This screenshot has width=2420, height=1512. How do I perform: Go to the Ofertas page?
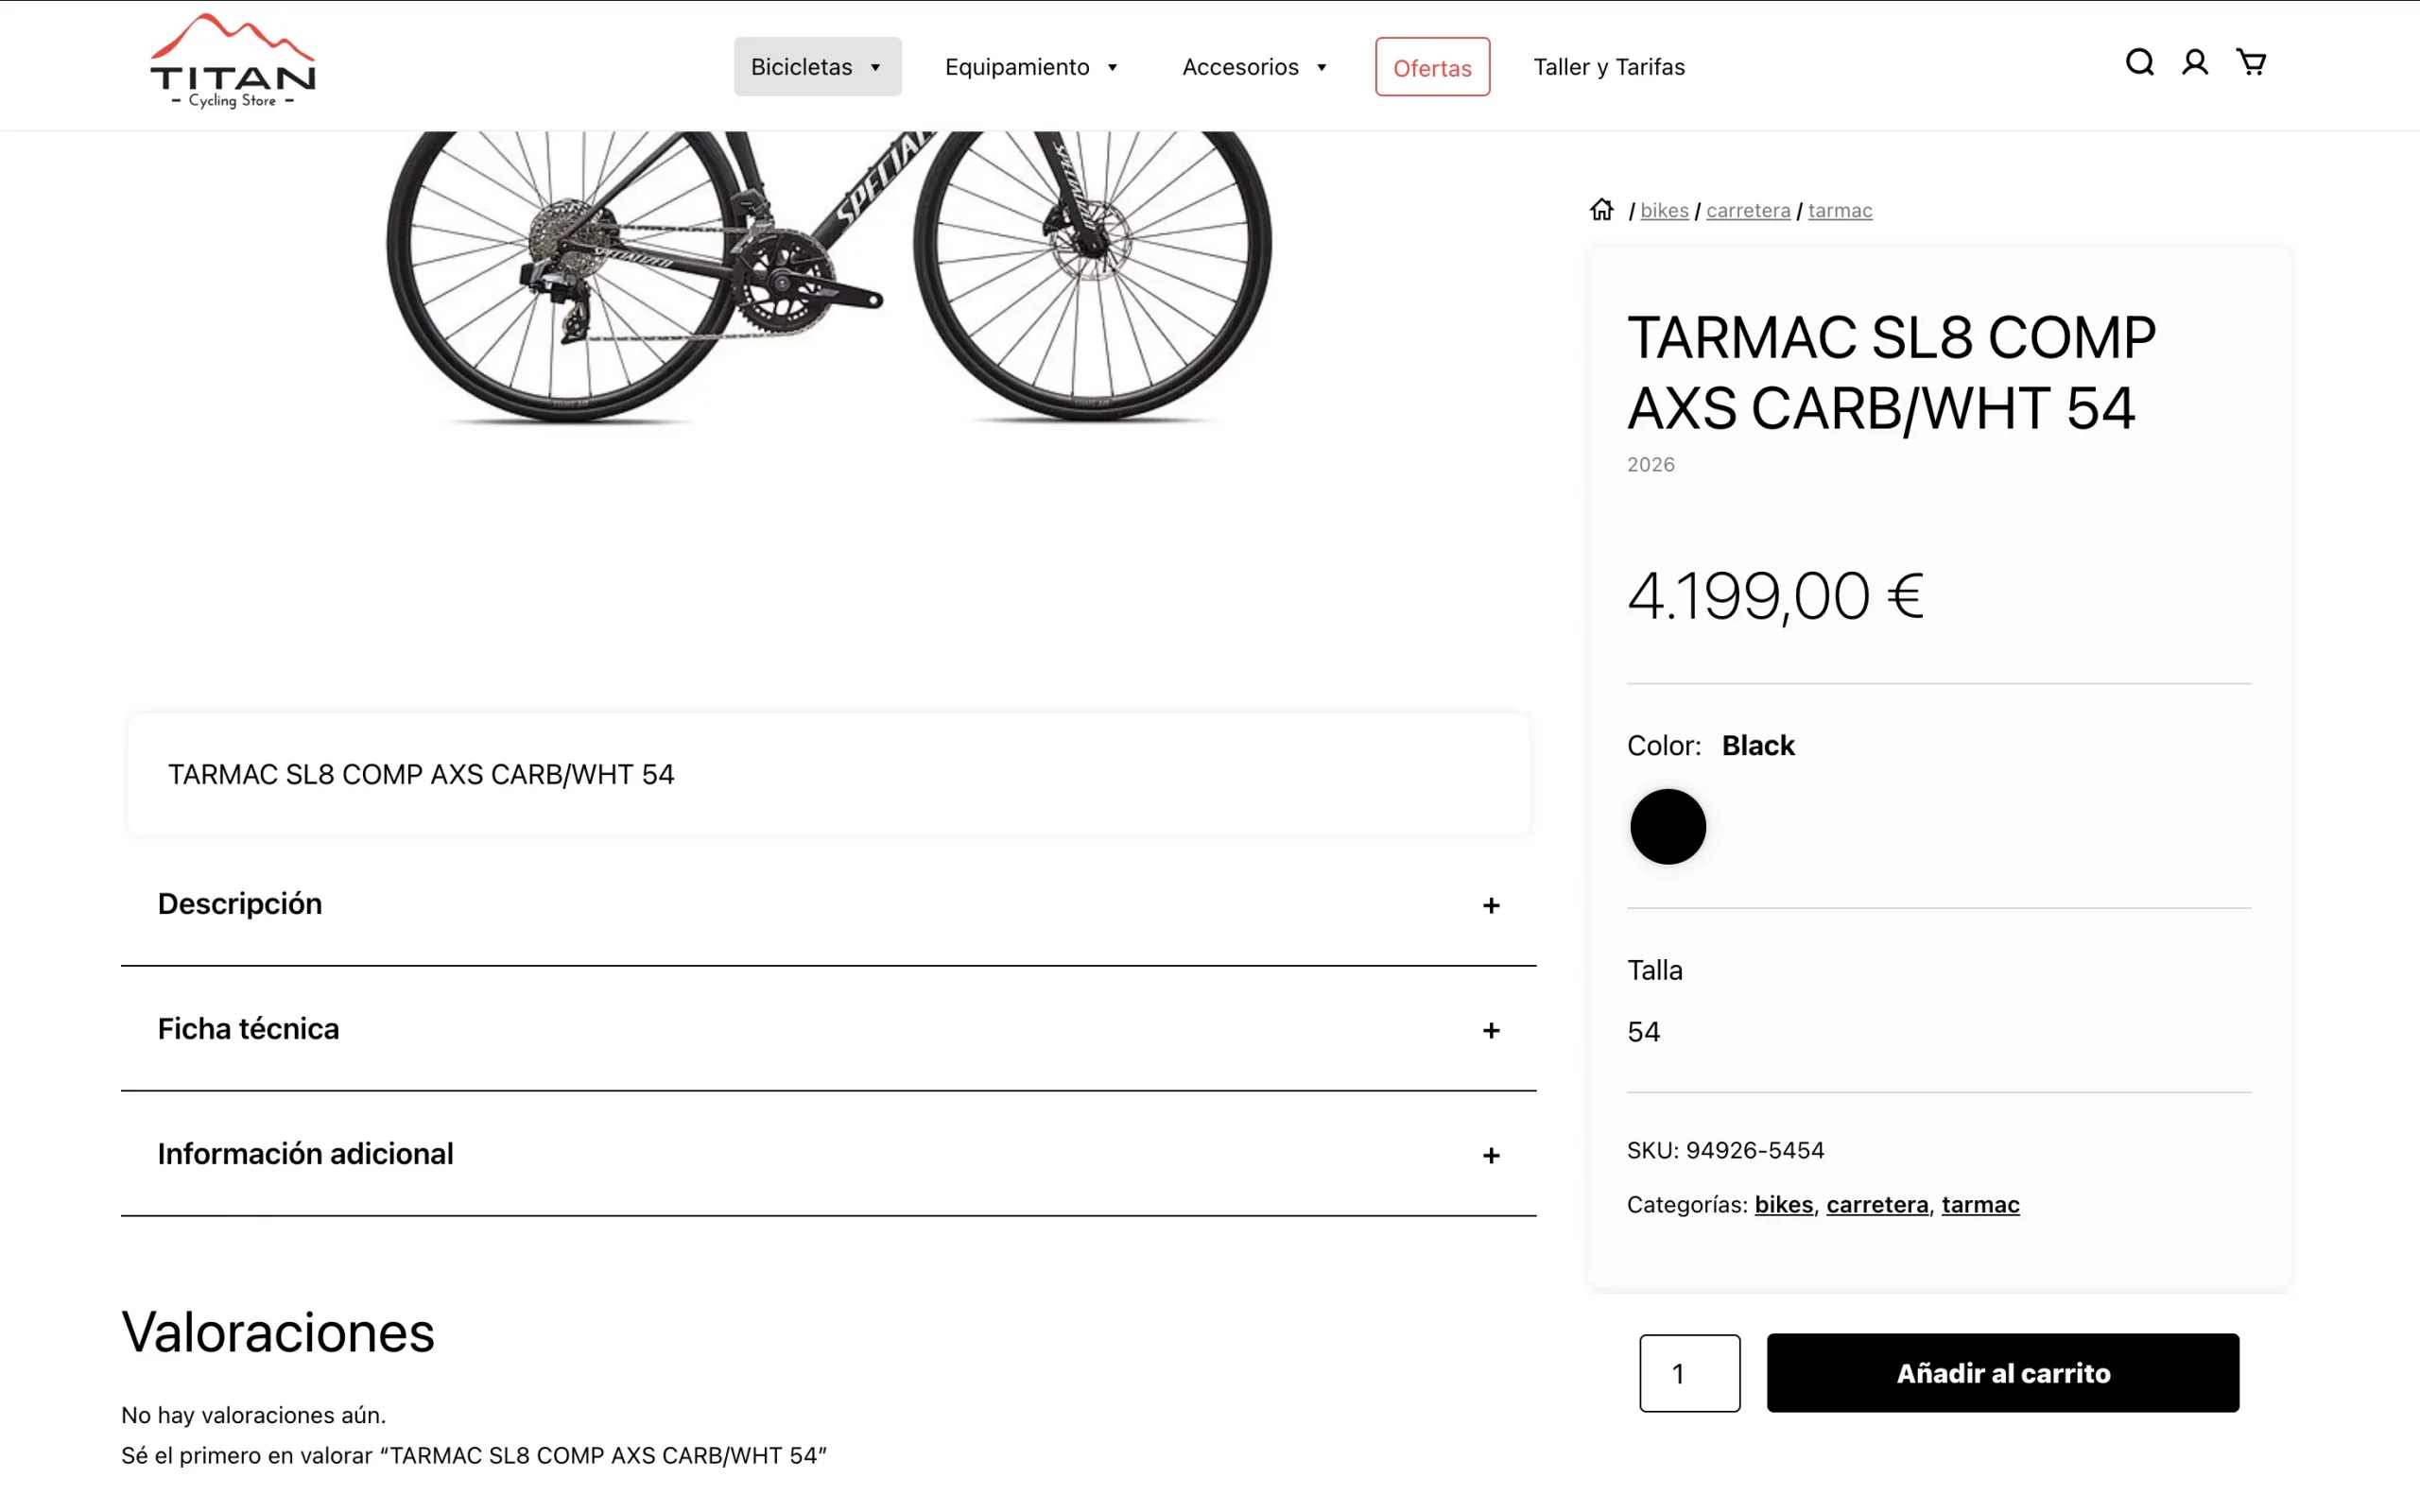pos(1432,67)
